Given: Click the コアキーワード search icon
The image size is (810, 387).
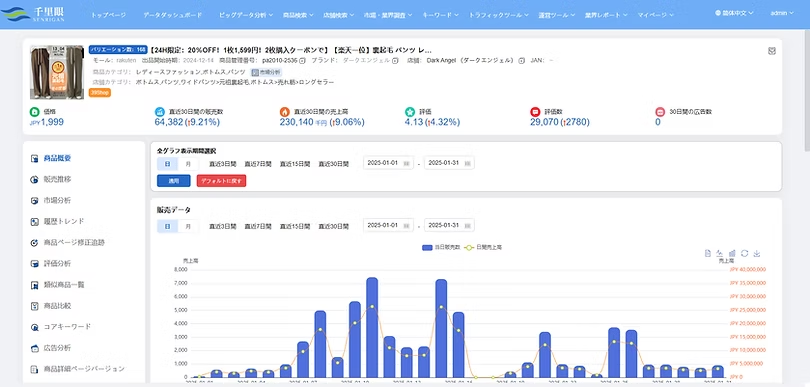Looking at the screenshot, I should point(35,327).
